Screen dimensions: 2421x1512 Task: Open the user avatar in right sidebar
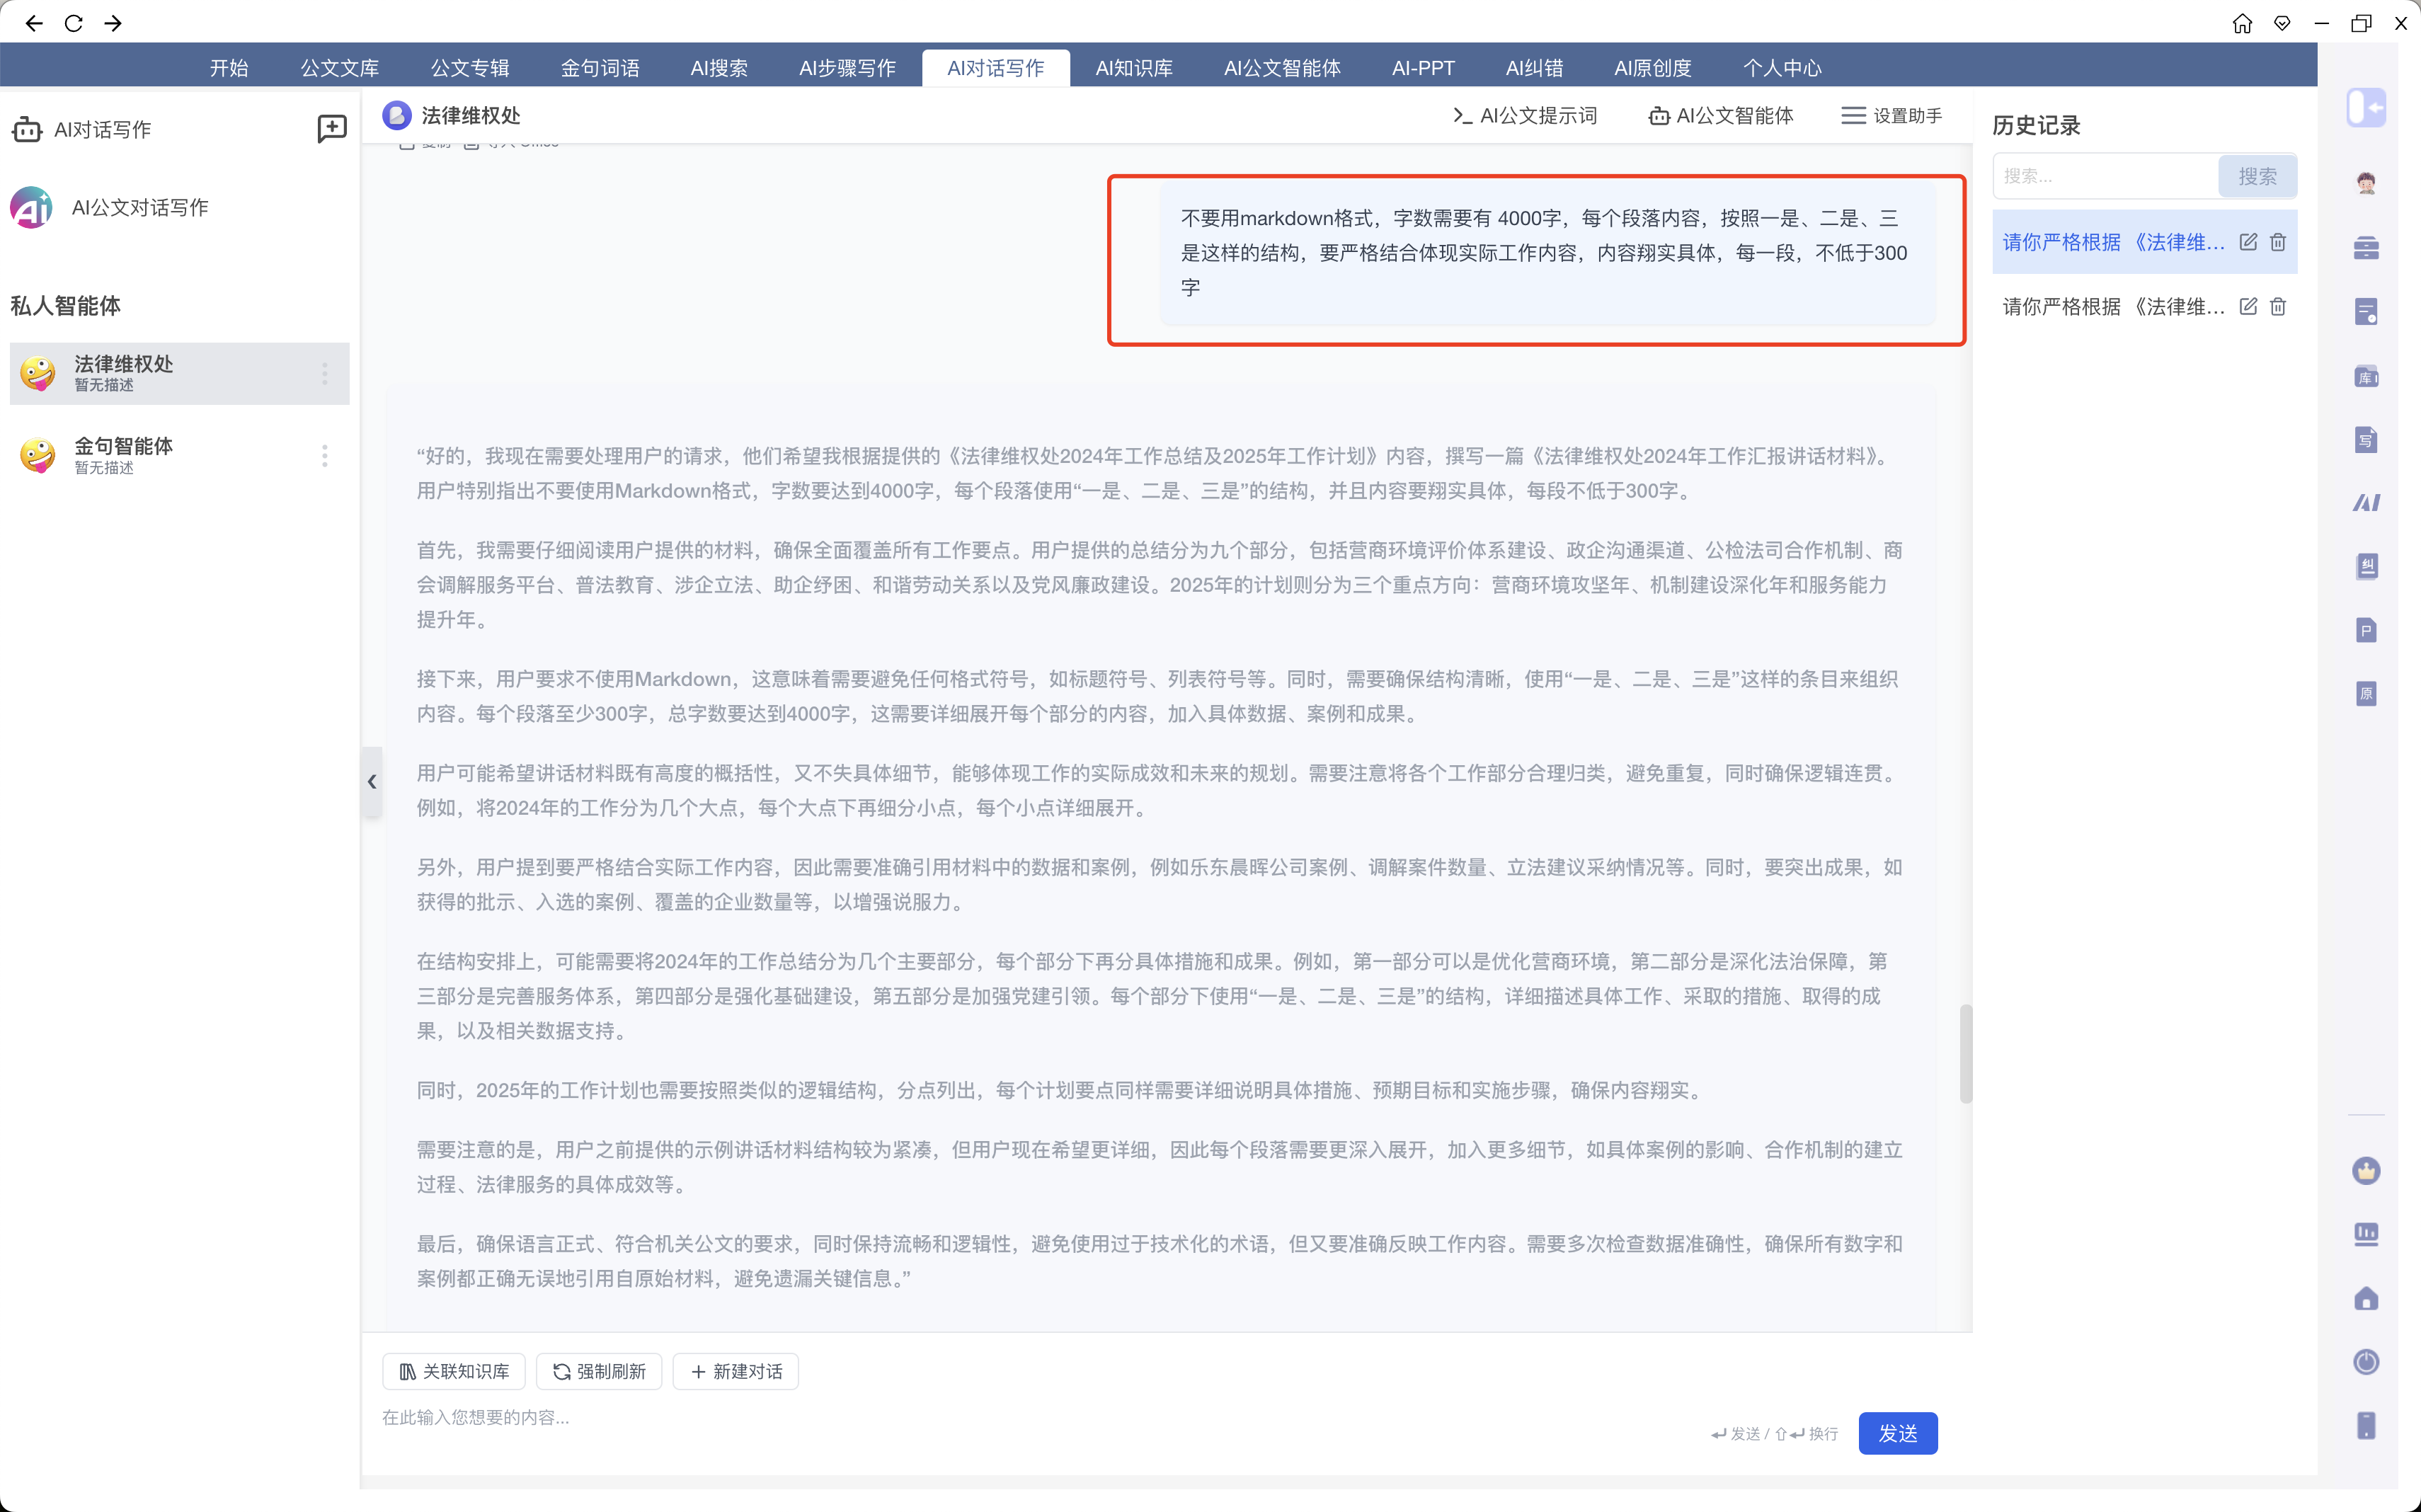point(2365,182)
